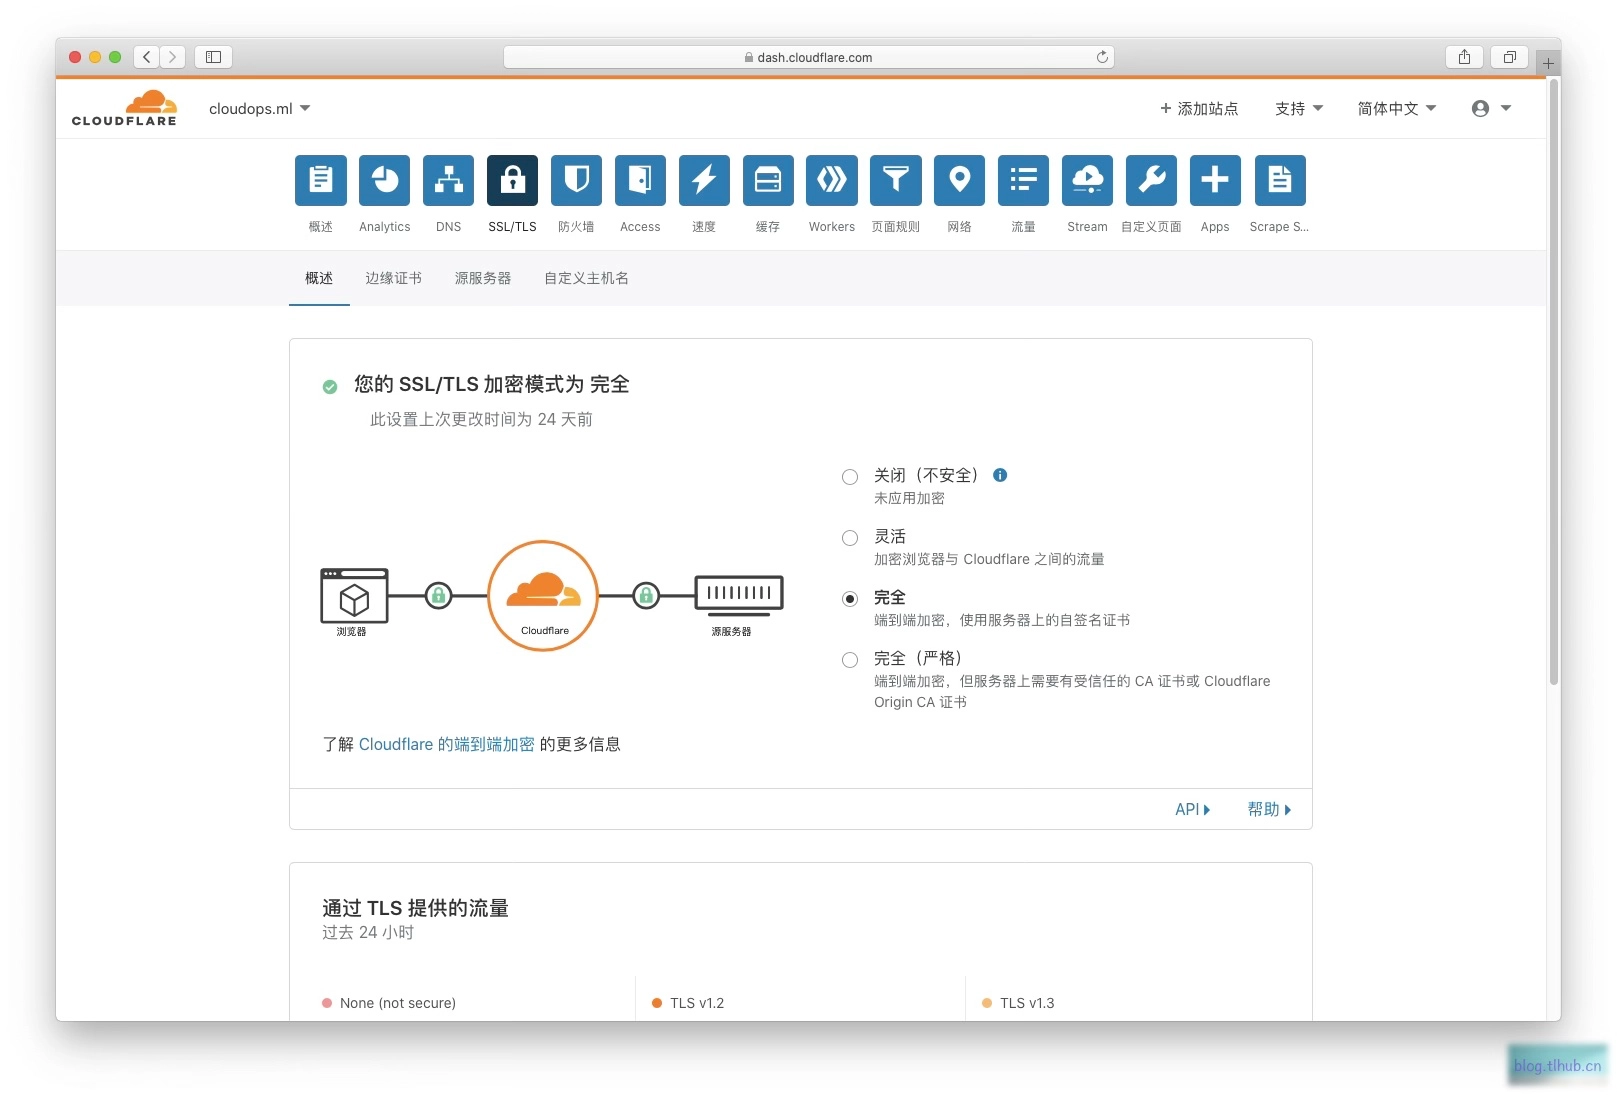Switch to the 概述 sub-tab

point(319,278)
